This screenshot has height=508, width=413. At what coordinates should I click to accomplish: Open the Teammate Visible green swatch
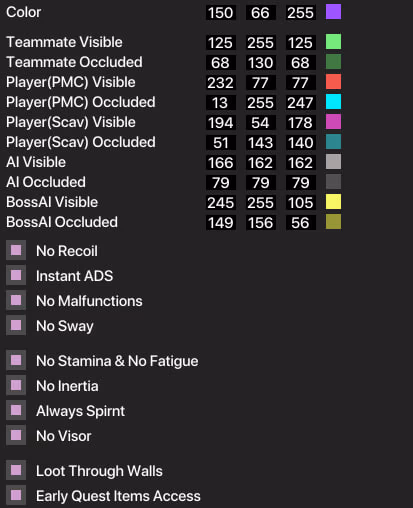click(333, 42)
